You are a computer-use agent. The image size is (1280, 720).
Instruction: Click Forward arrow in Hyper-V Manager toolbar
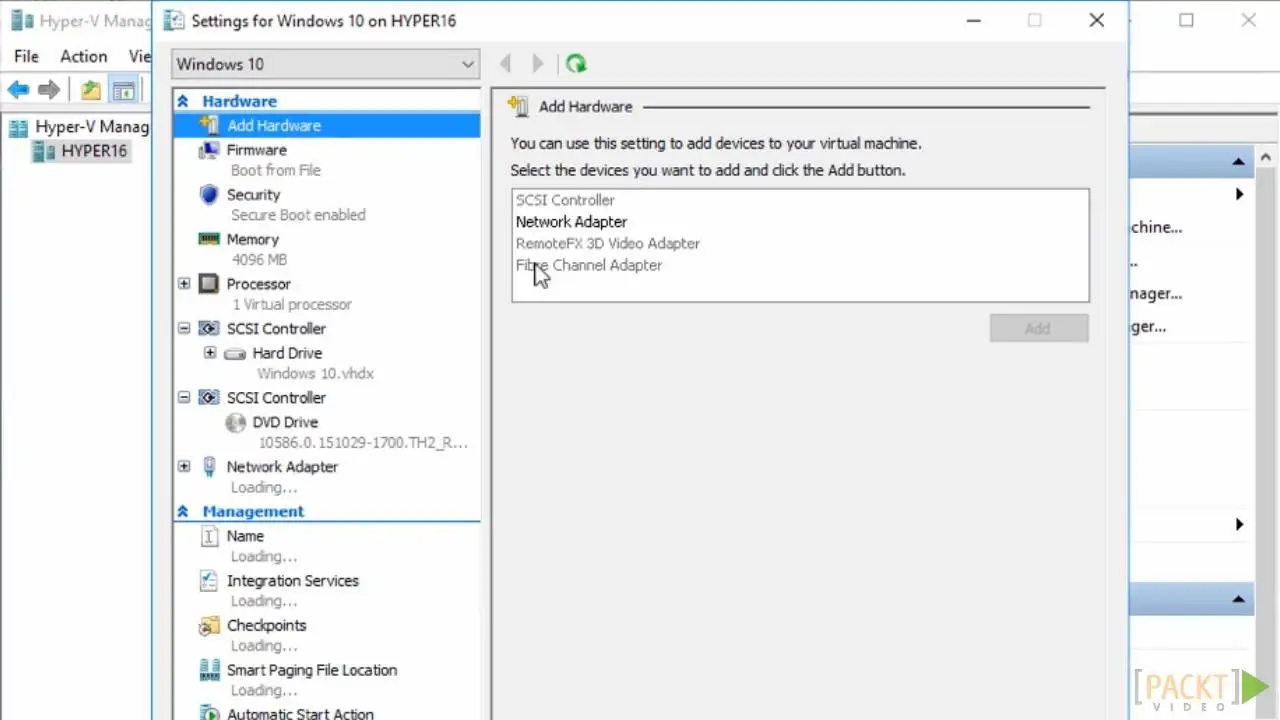click(49, 91)
